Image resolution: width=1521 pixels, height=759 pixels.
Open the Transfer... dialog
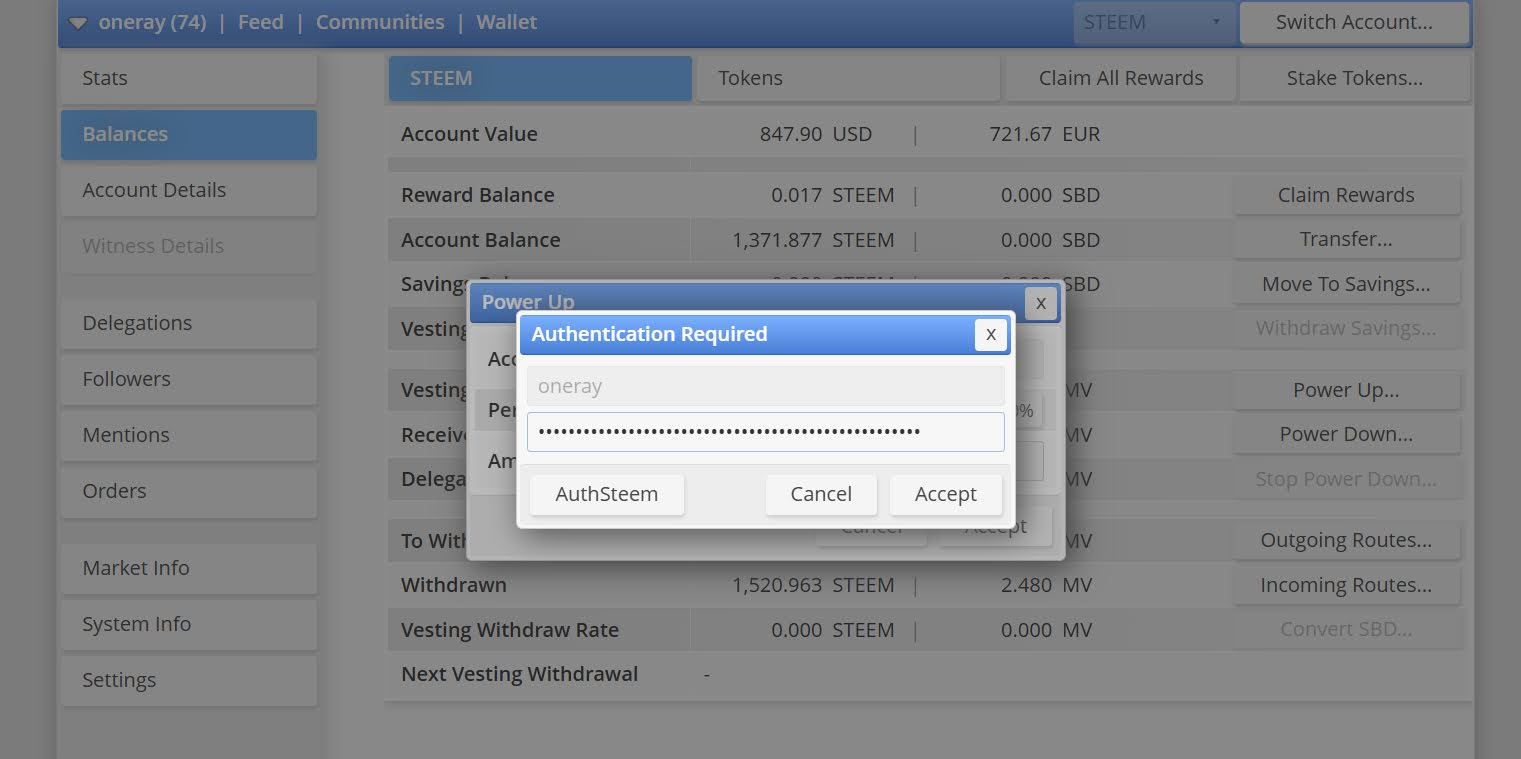1346,240
